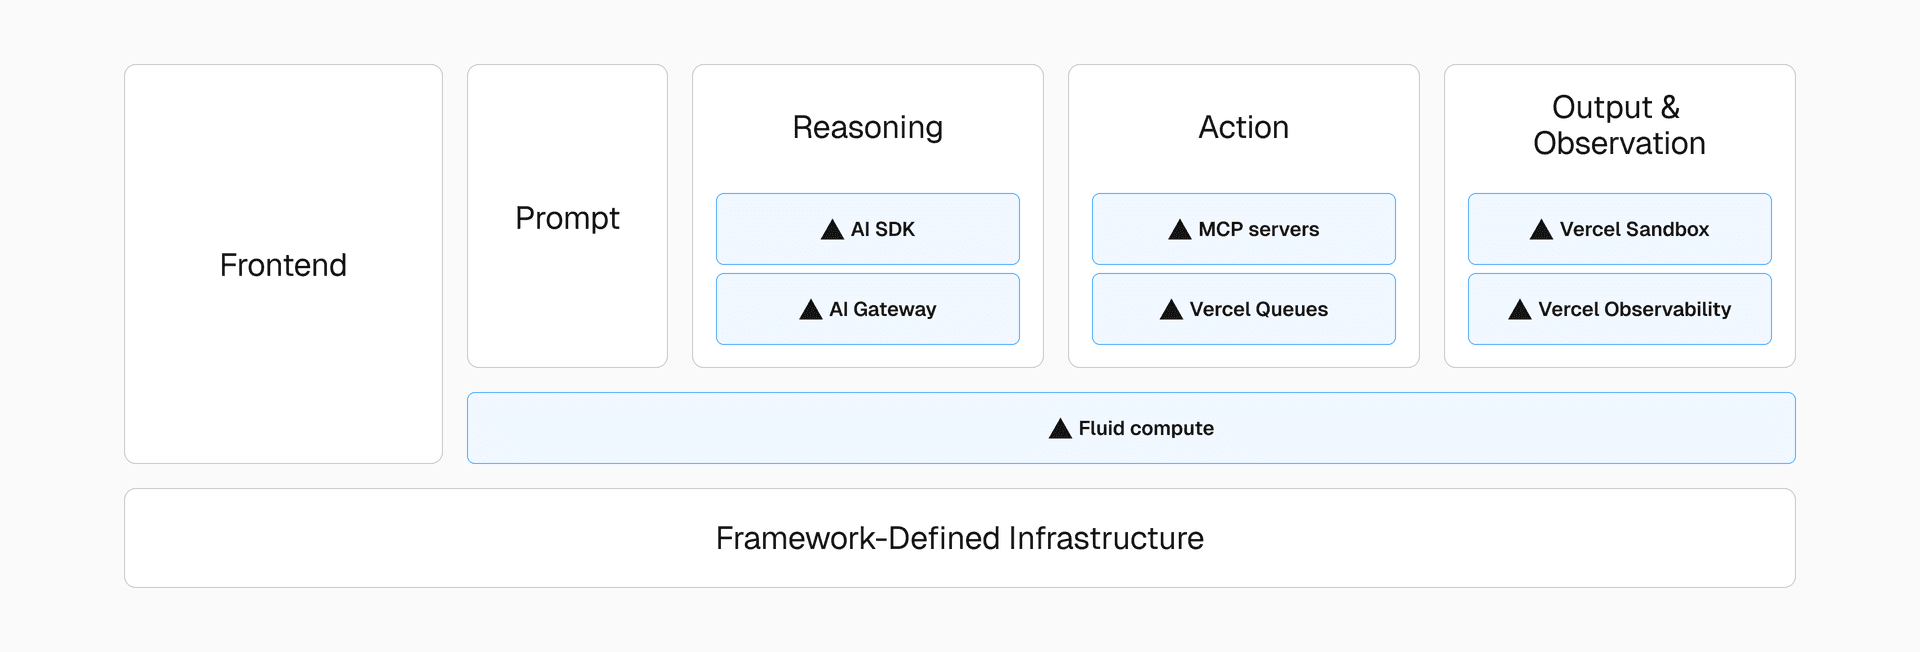The height and width of the screenshot is (652, 1920).
Task: Click the Frontend panel label
Action: coord(283,265)
